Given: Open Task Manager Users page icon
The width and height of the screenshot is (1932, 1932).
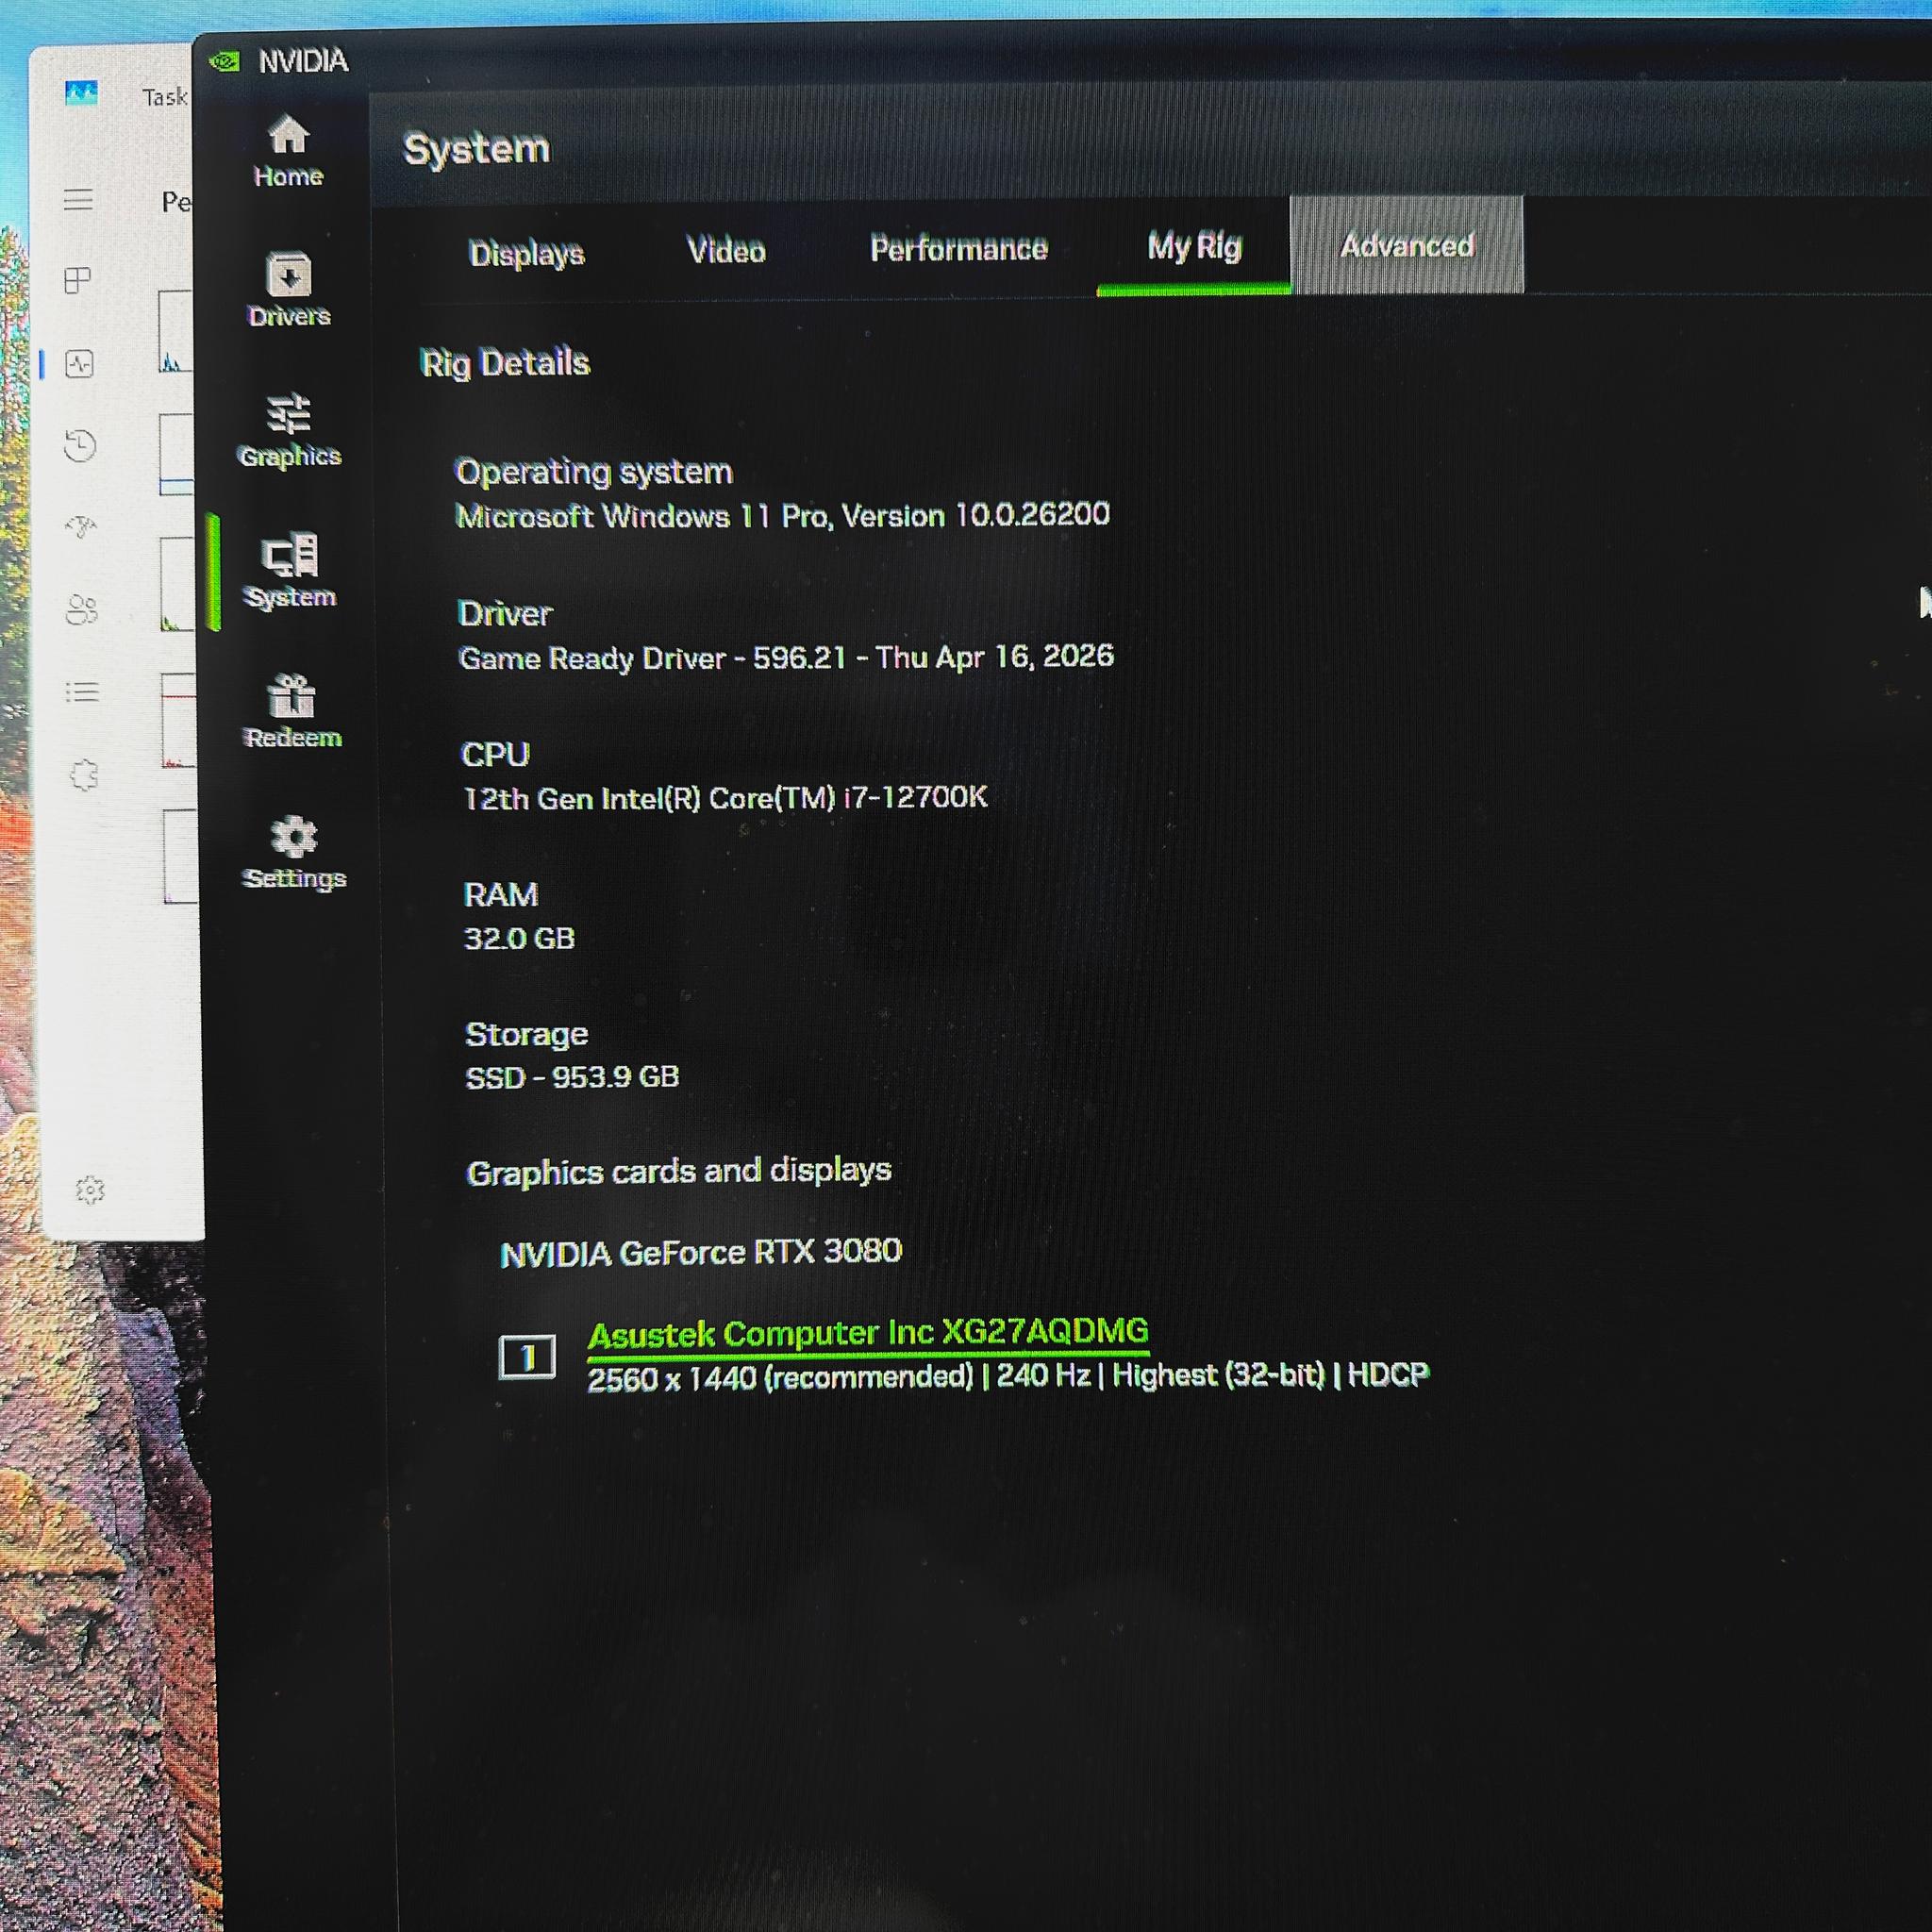Looking at the screenshot, I should tap(82, 609).
